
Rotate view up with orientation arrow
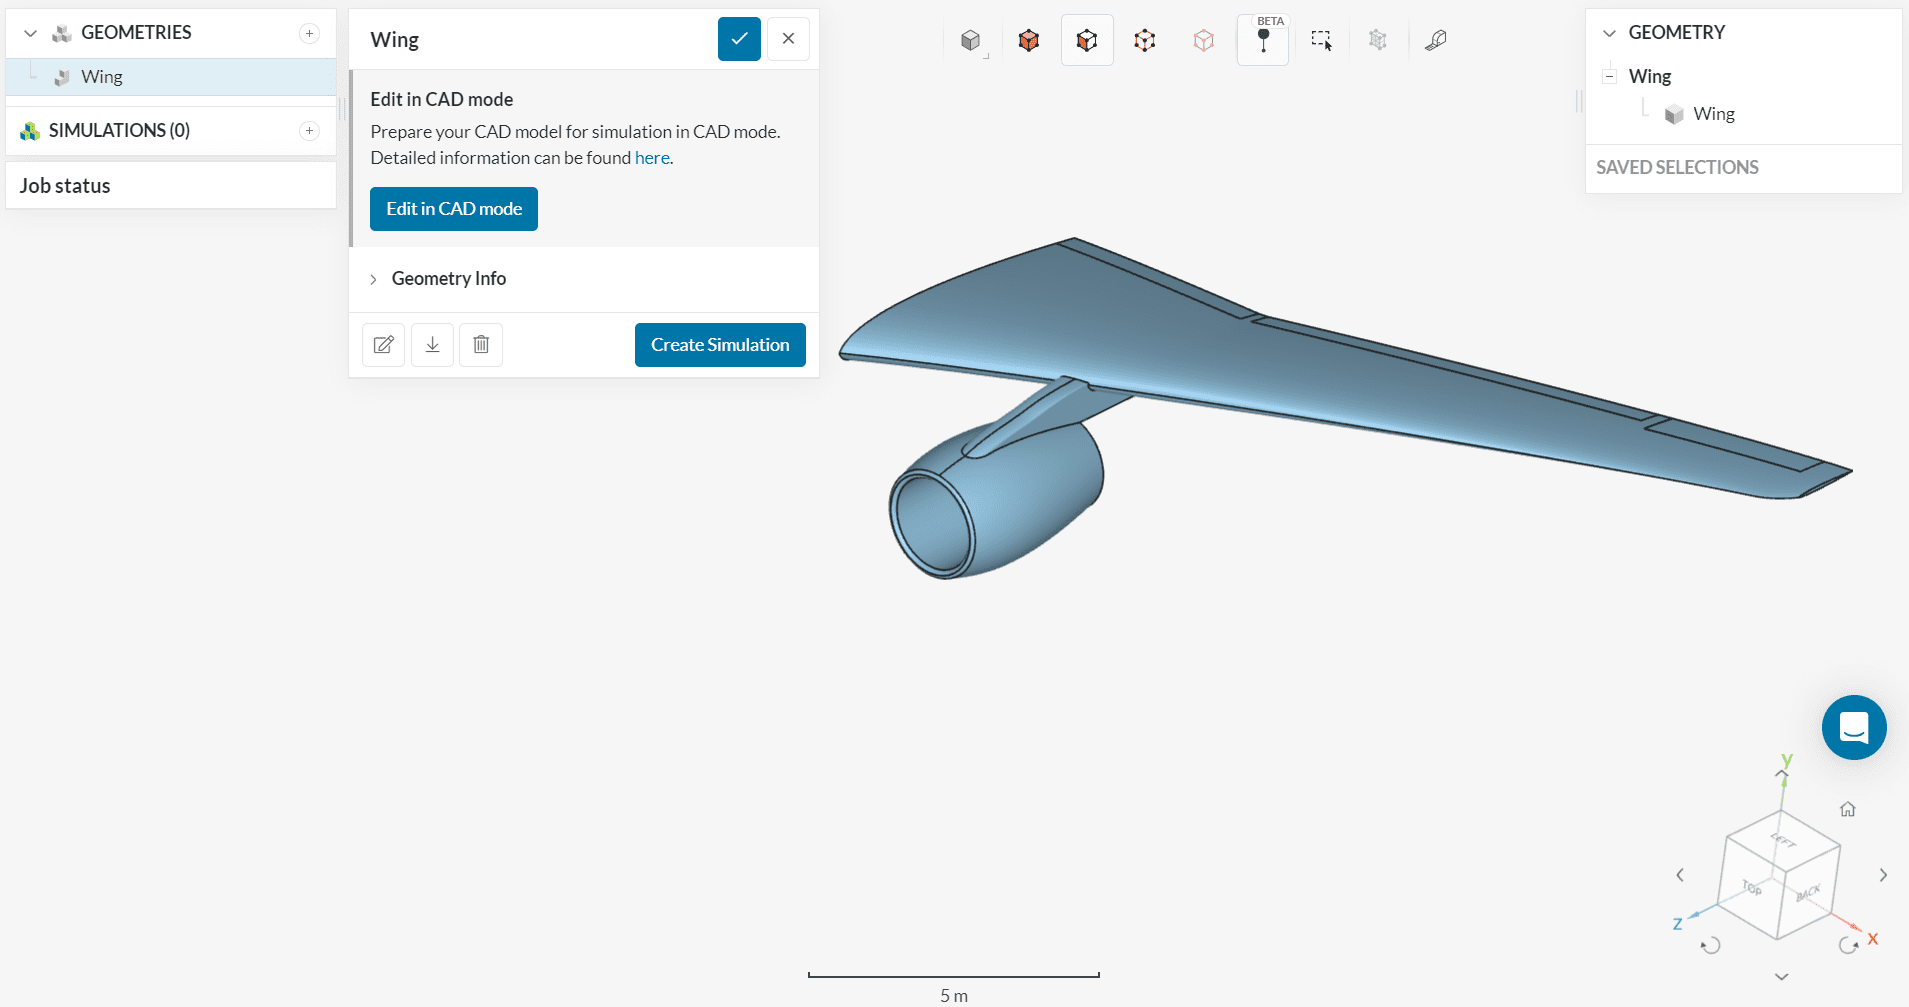1782,773
